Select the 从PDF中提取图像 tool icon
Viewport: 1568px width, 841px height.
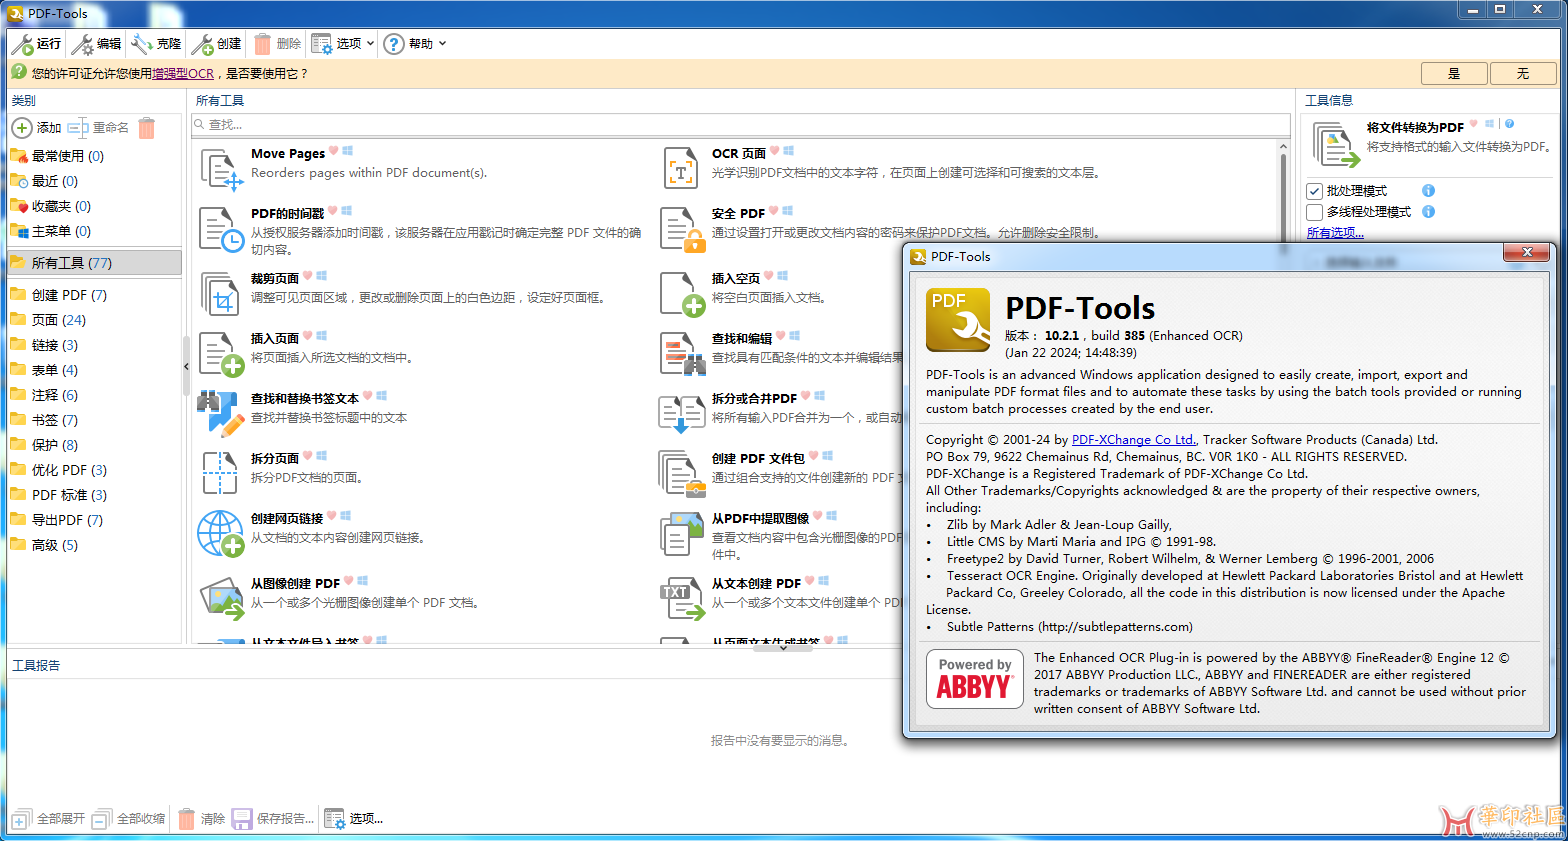[x=683, y=533]
